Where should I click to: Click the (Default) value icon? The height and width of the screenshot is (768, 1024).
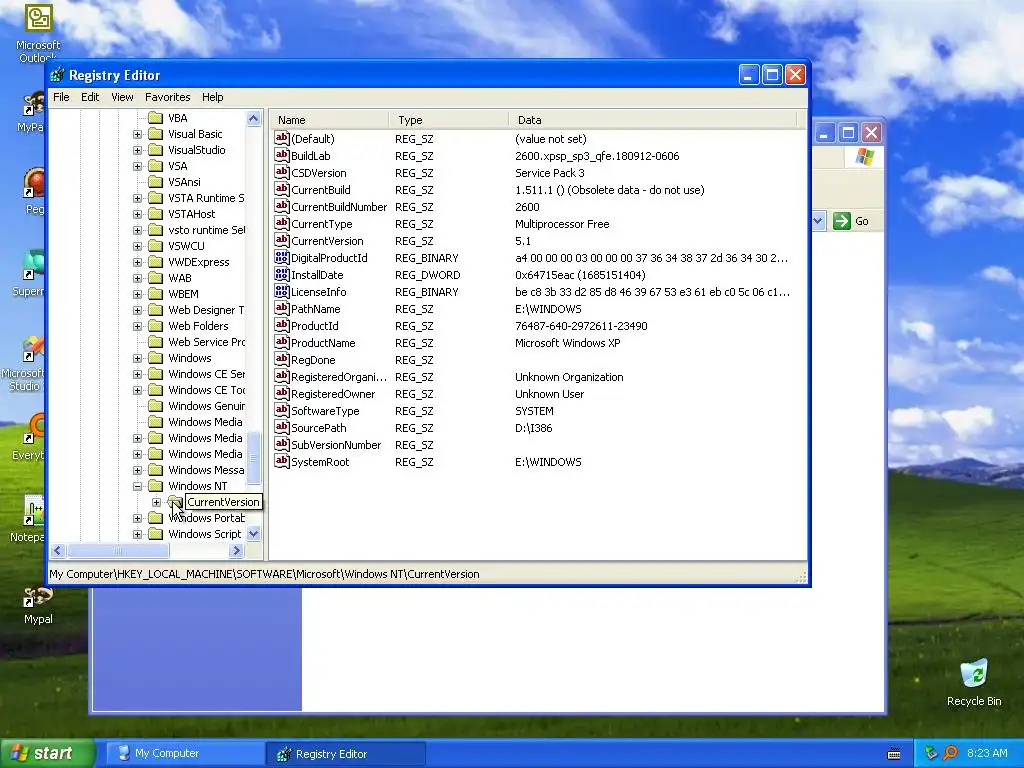pyautogui.click(x=281, y=138)
